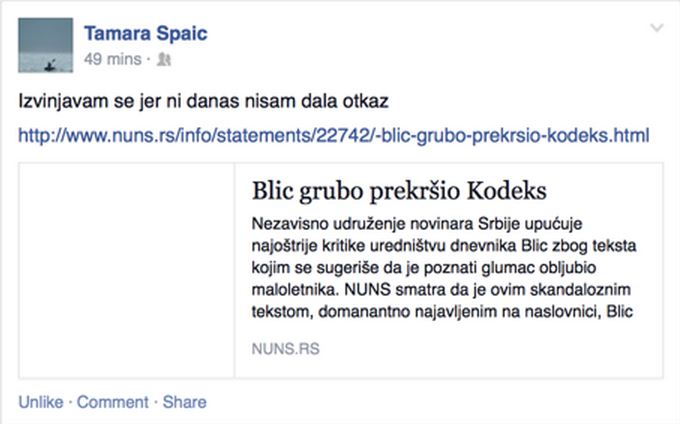Open the nuns.rs statements URL link

click(334, 133)
